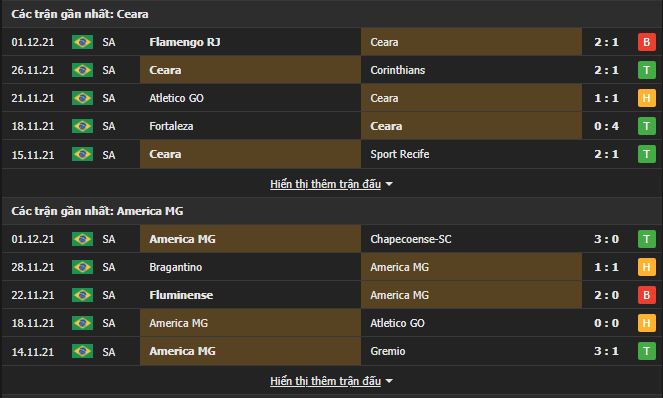Click red B result badge for Flamengo match
Image resolution: width=663 pixels, height=398 pixels.
[647, 42]
